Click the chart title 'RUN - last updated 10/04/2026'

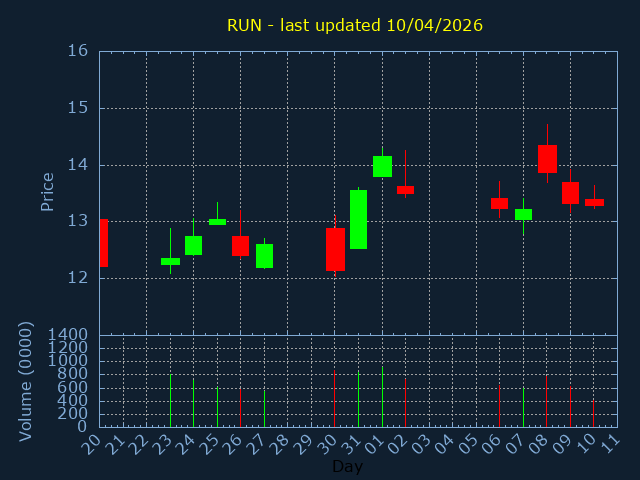pos(354,25)
